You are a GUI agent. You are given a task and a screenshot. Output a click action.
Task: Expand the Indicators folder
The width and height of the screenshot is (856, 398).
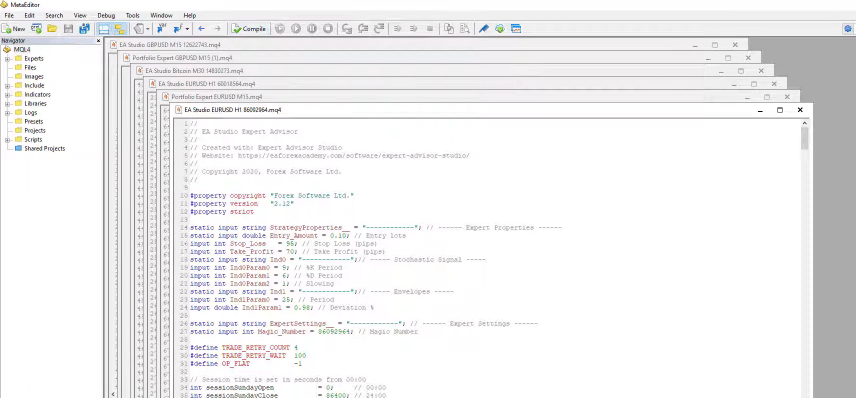pyautogui.click(x=8, y=94)
